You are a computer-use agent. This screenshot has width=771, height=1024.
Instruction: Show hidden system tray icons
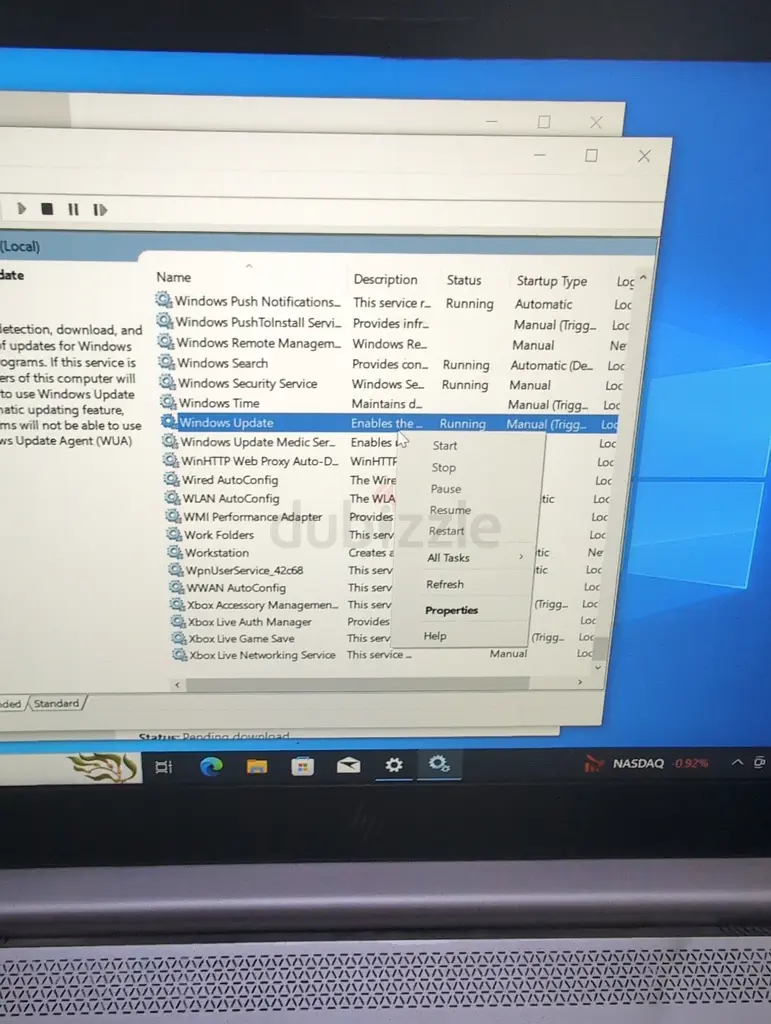point(737,762)
